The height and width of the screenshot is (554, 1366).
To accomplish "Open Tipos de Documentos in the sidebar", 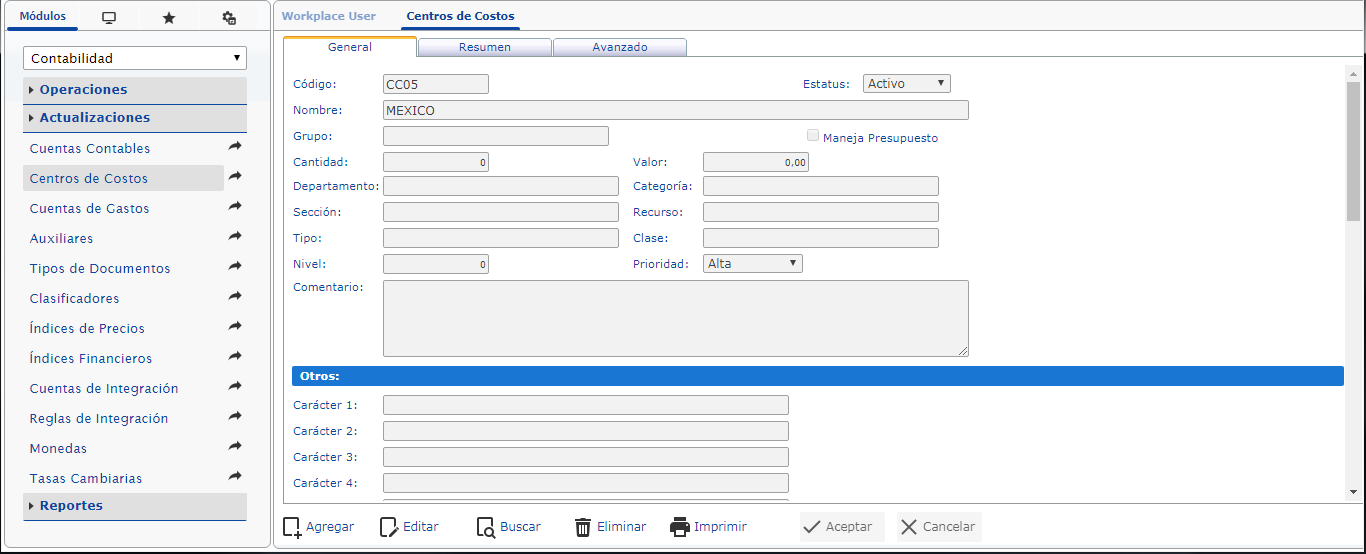I will click(100, 269).
